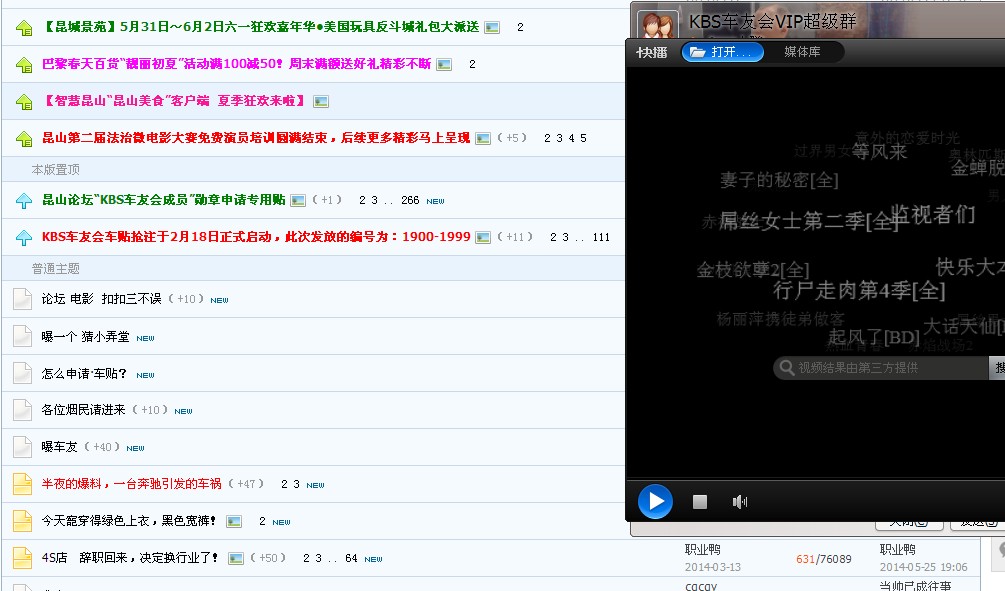Click yellow folder icon beside 4S店 辞职回来

coord(22,558)
